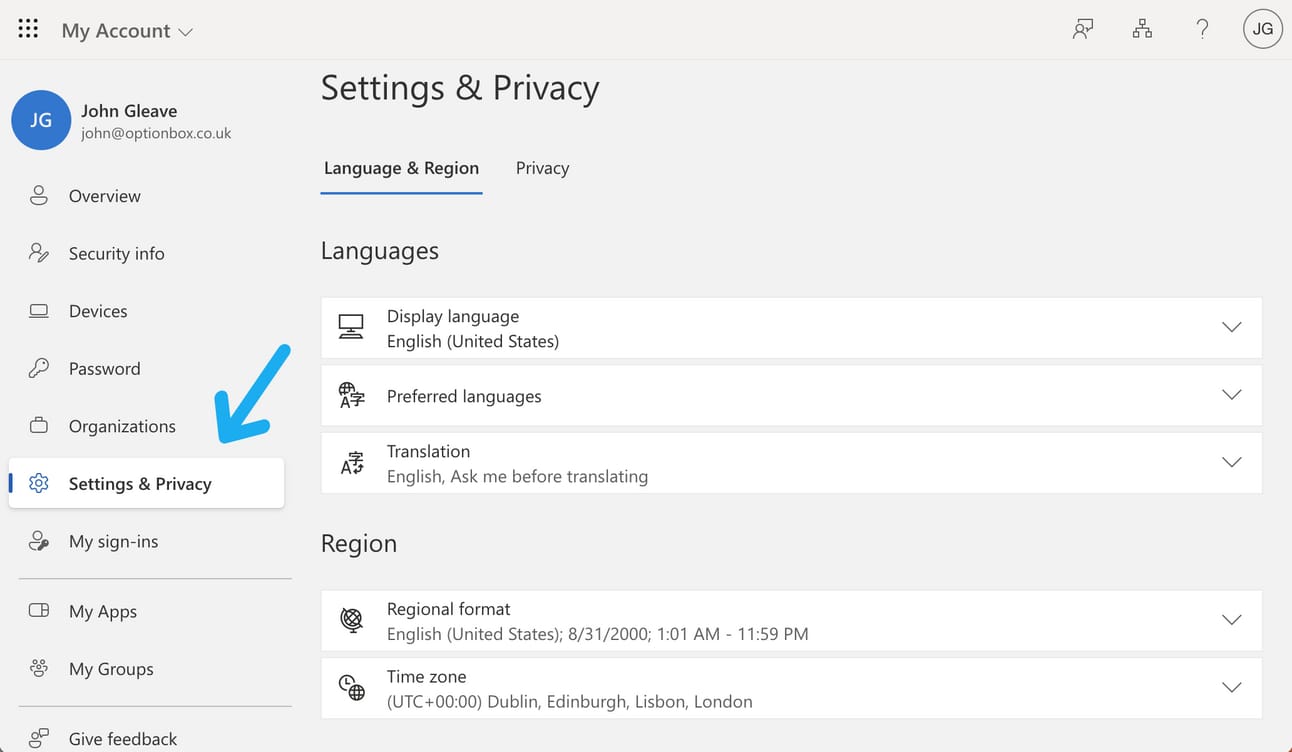
Task: Click the Password key icon
Action: point(39,368)
